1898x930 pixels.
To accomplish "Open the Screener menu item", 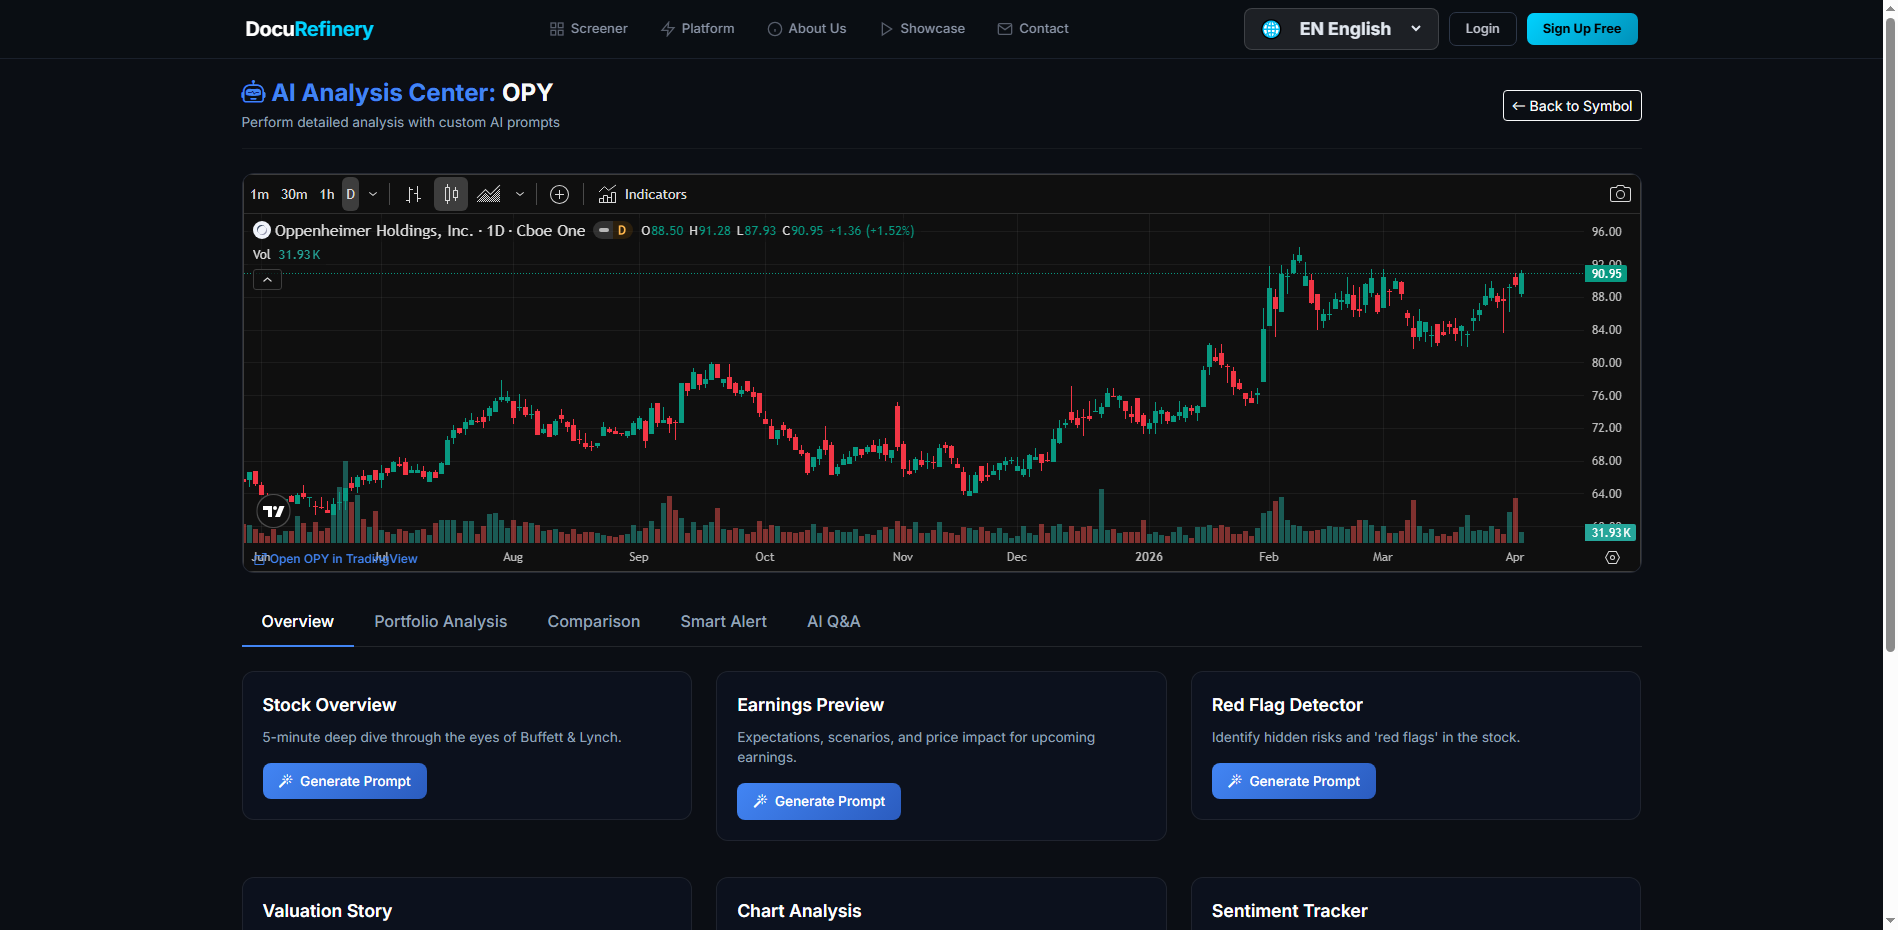I will [x=589, y=29].
